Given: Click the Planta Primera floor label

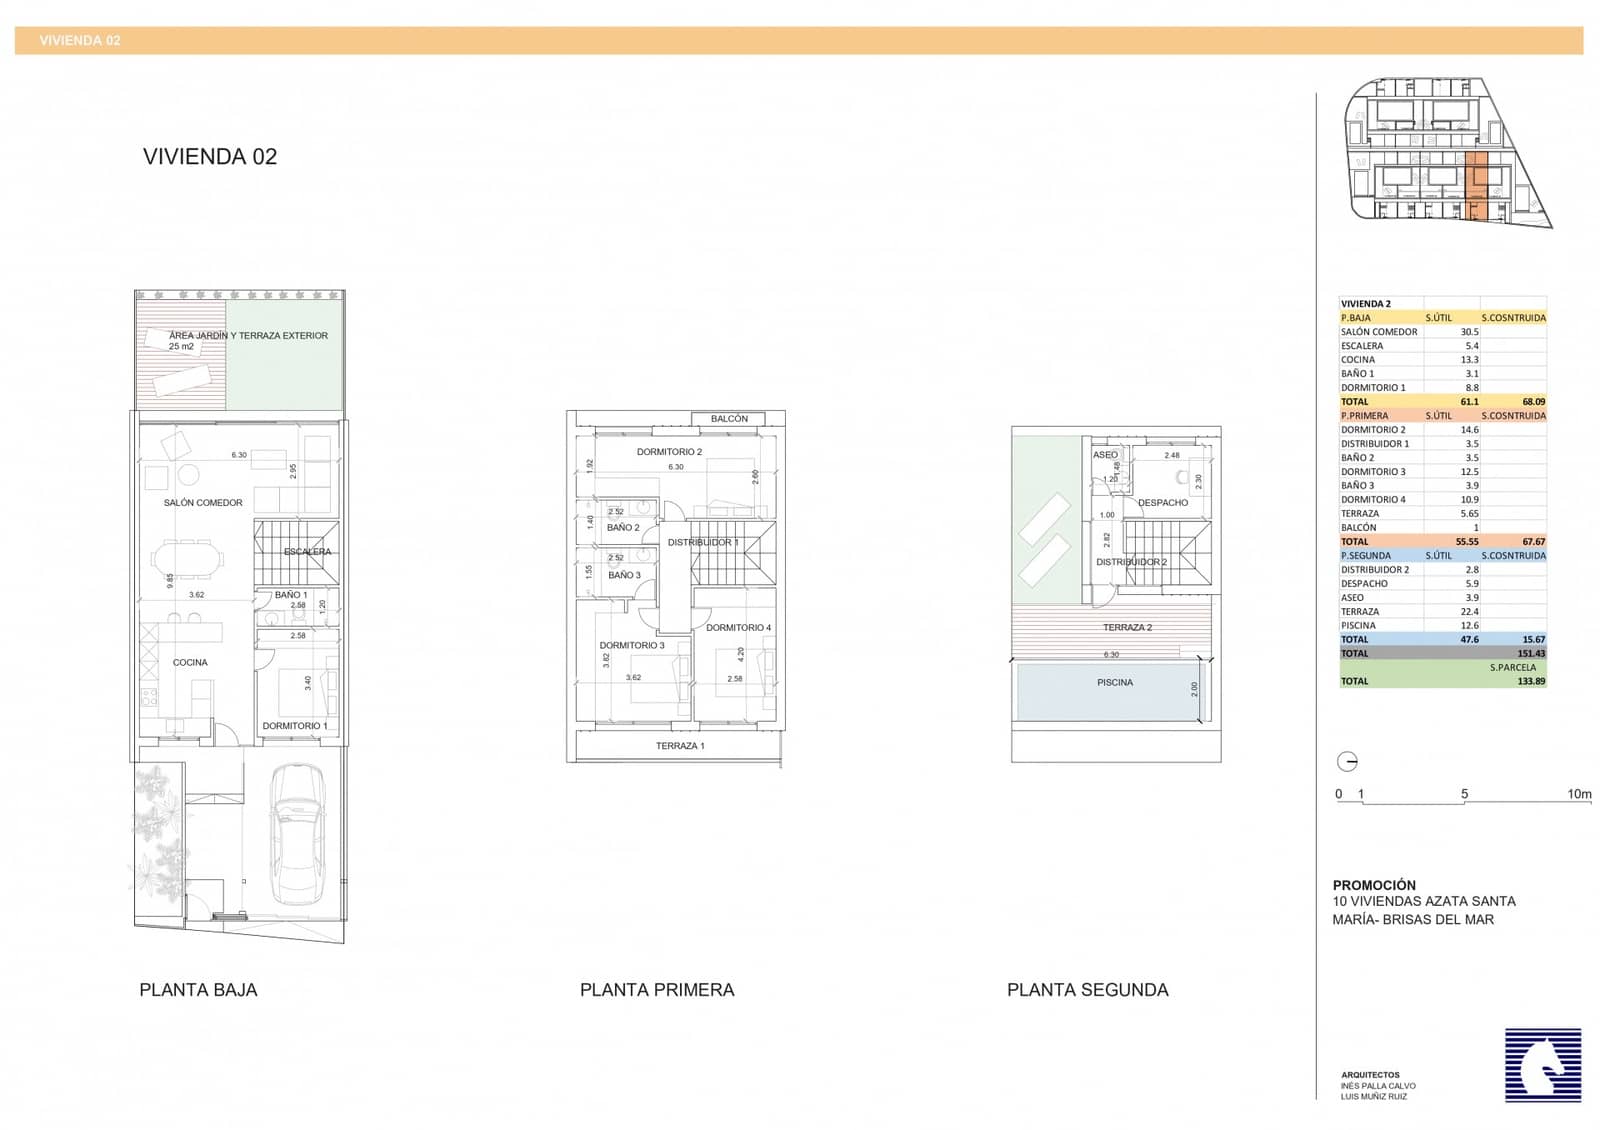Looking at the screenshot, I should (x=657, y=990).
